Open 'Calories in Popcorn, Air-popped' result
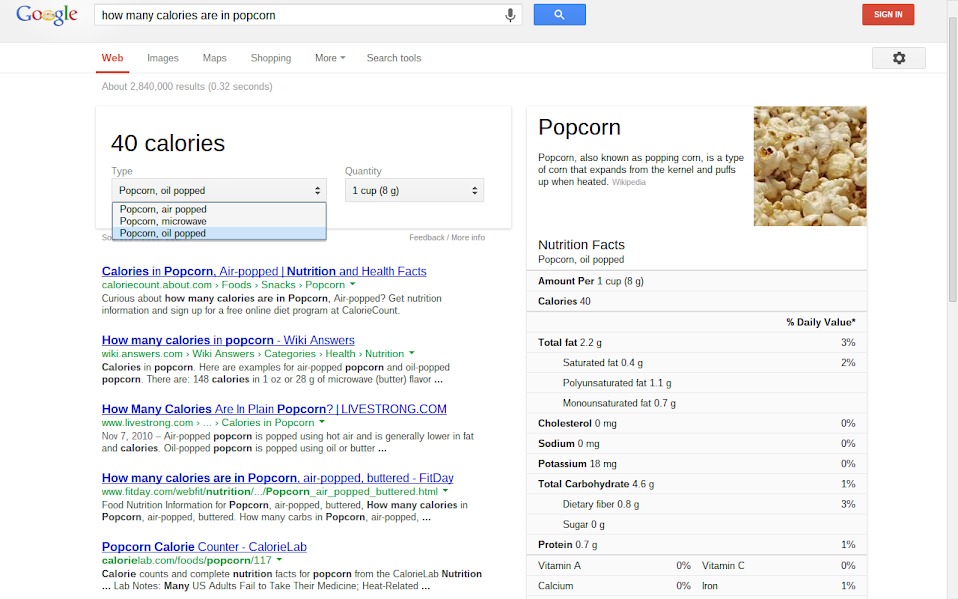Viewport: 958px width, 599px height. pos(264,271)
